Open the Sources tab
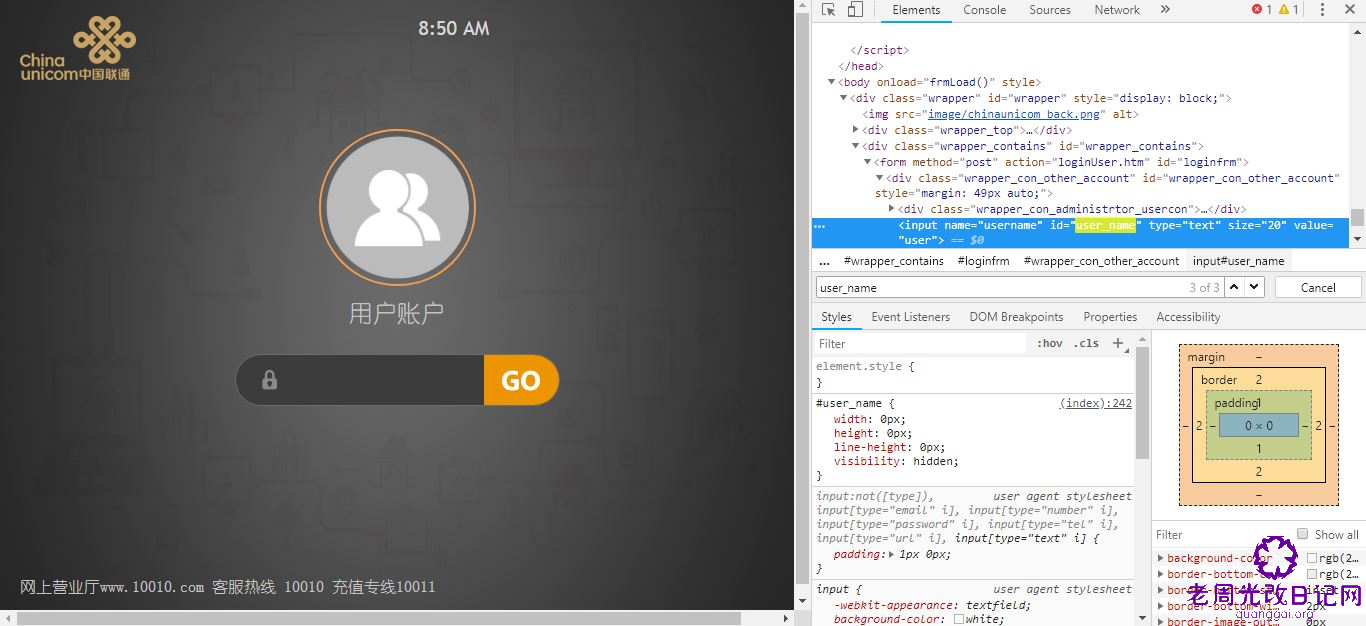1366x626 pixels. pos(1050,10)
